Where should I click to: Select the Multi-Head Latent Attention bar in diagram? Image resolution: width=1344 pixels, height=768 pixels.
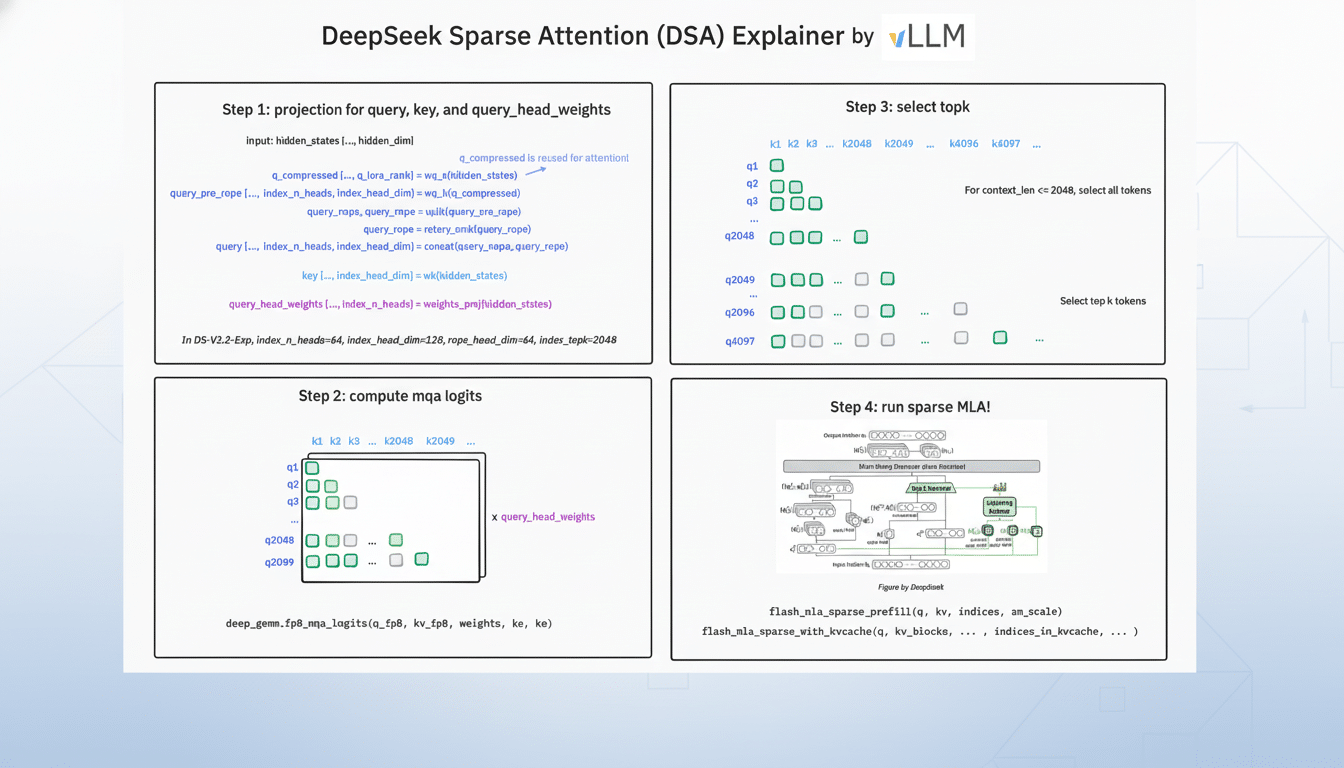pos(912,466)
